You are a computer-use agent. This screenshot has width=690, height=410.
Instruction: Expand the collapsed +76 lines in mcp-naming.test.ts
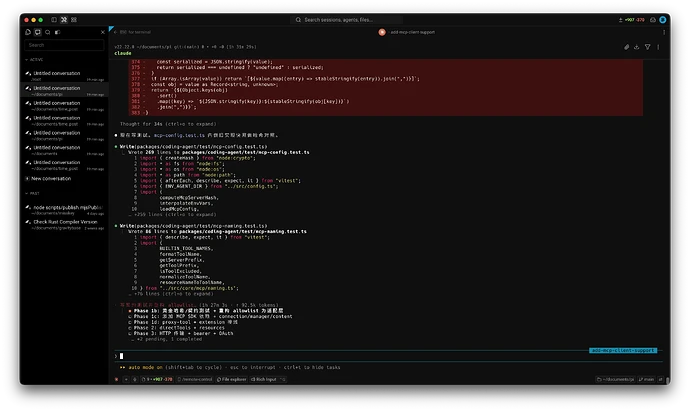(171, 294)
